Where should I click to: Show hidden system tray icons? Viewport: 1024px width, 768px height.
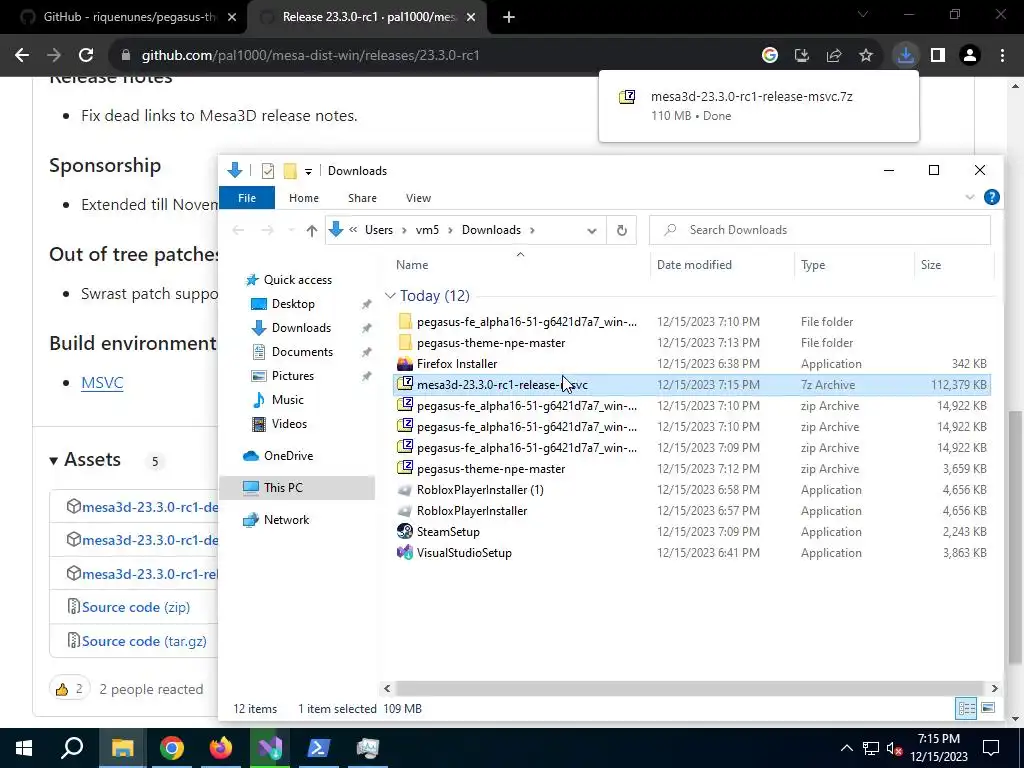[846, 748]
